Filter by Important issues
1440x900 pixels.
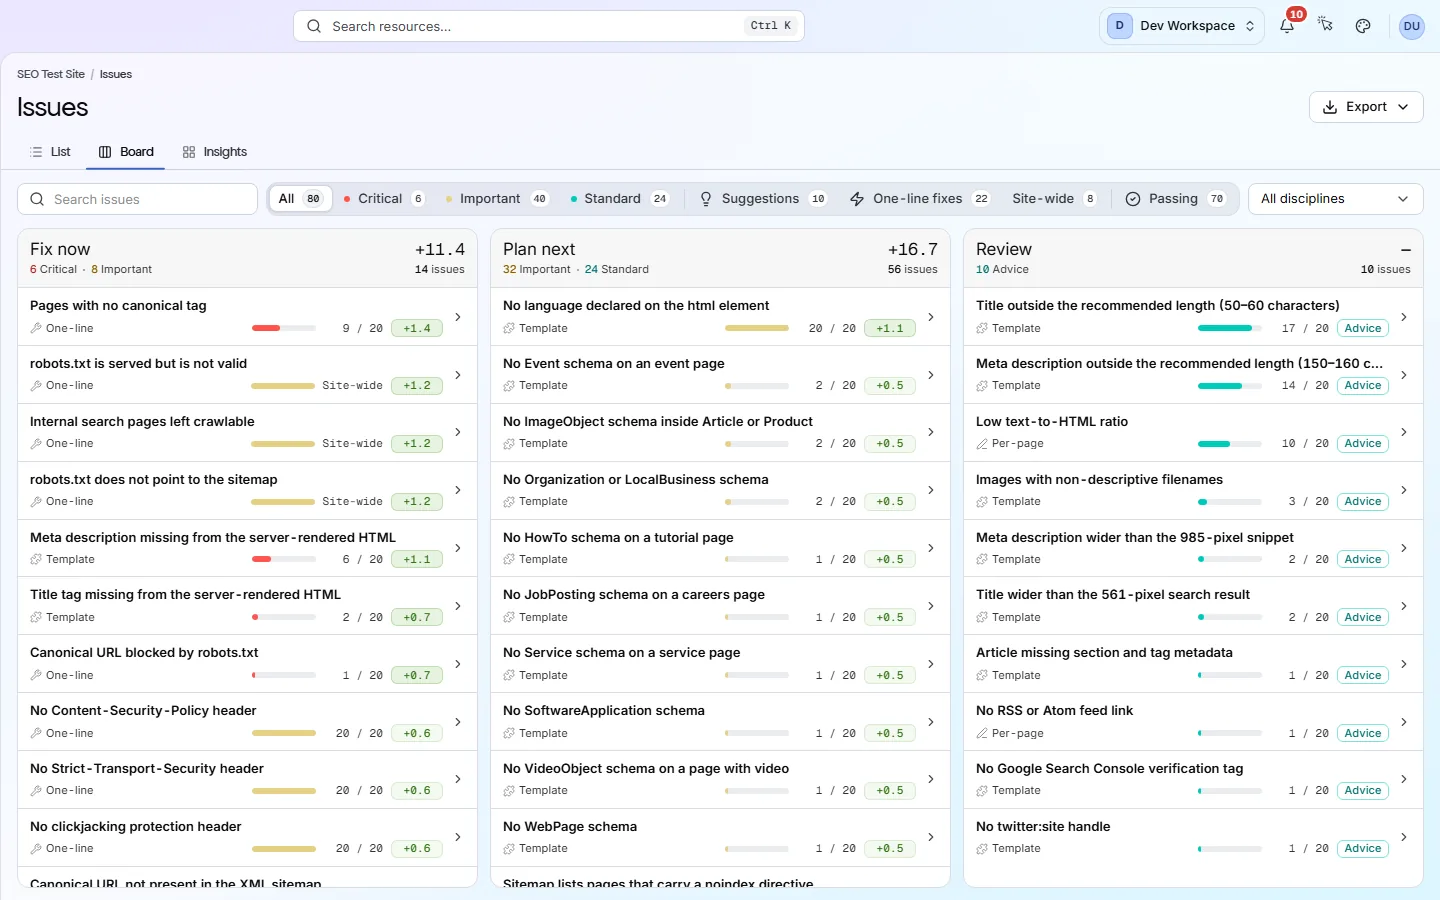click(498, 199)
